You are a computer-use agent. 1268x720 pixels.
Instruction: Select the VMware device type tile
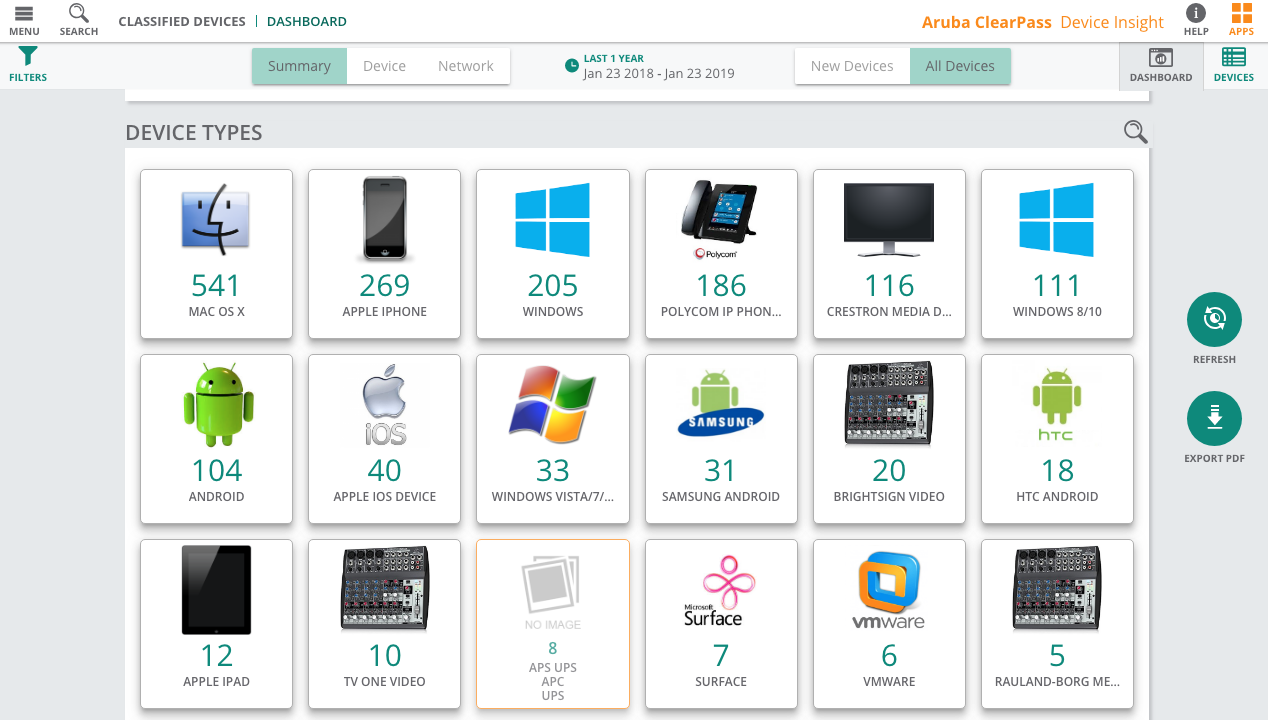click(x=889, y=624)
